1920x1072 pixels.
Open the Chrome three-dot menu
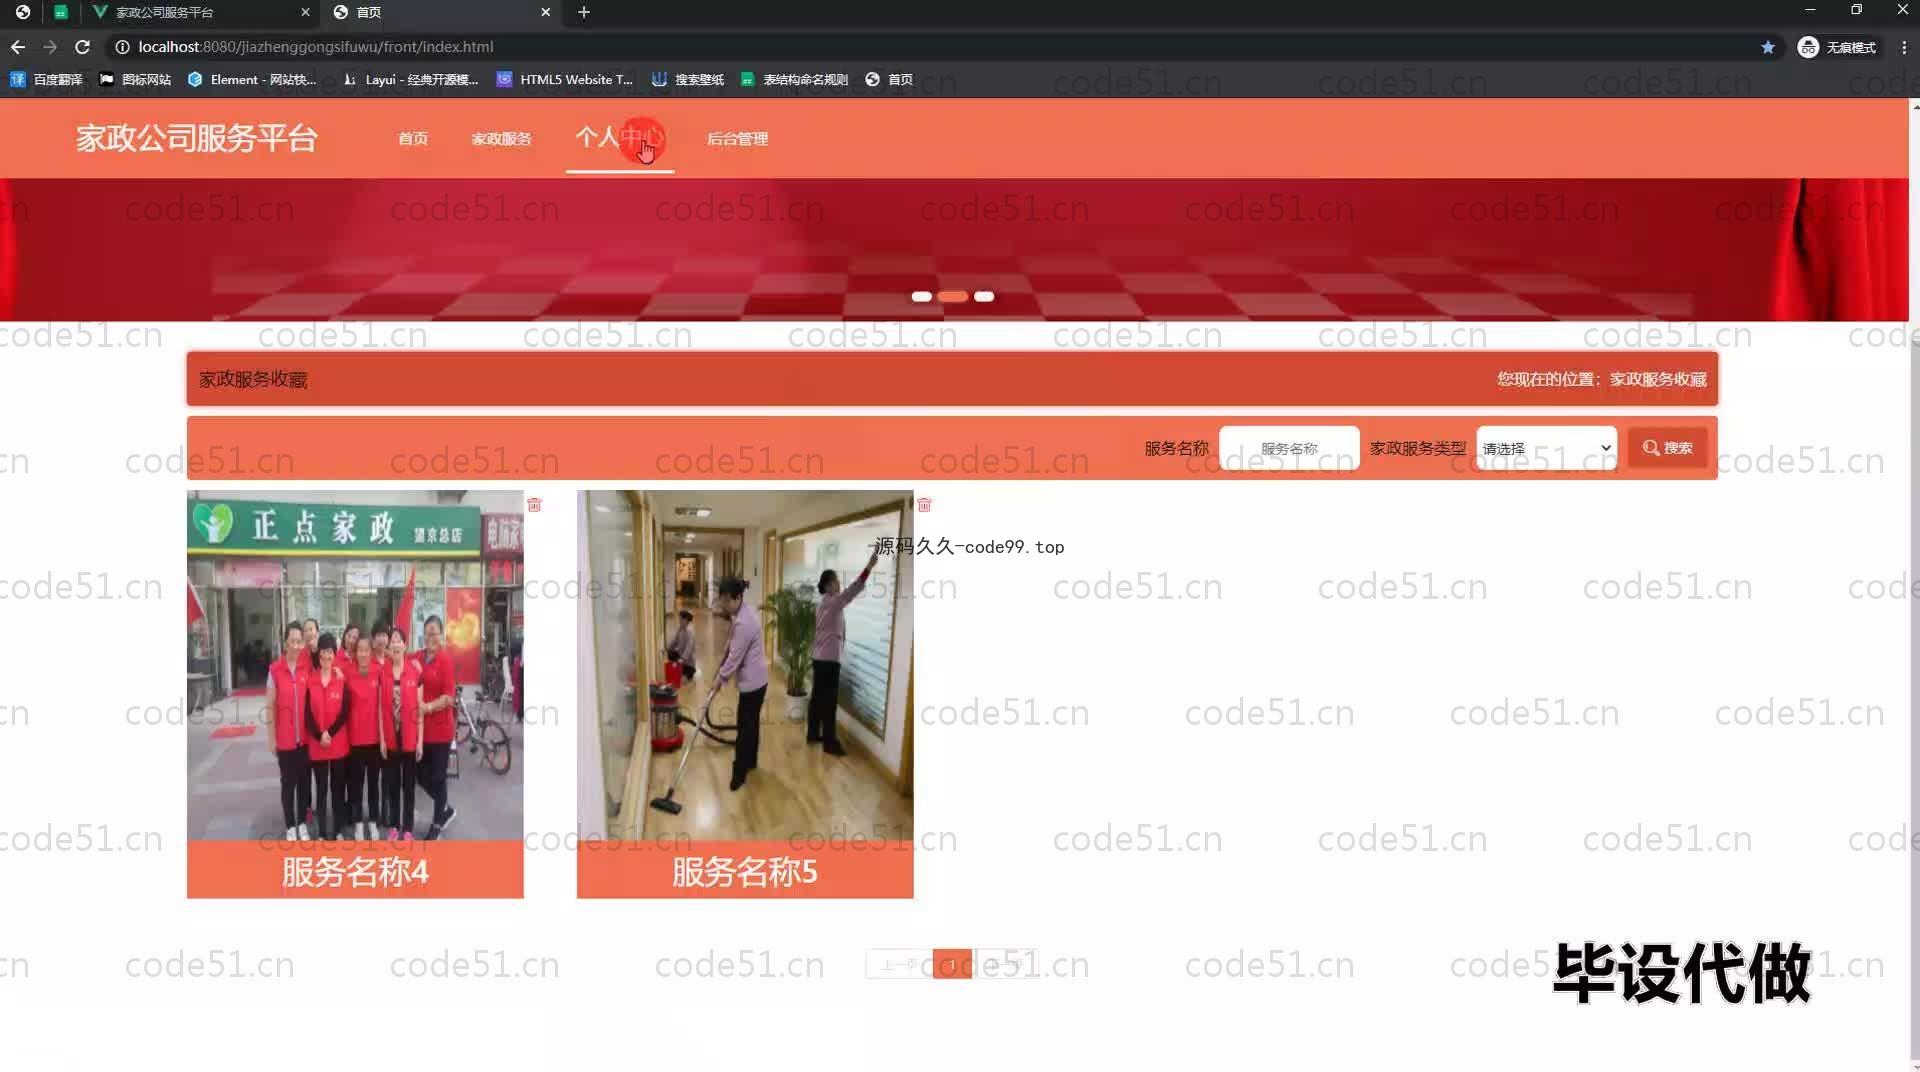[1904, 47]
